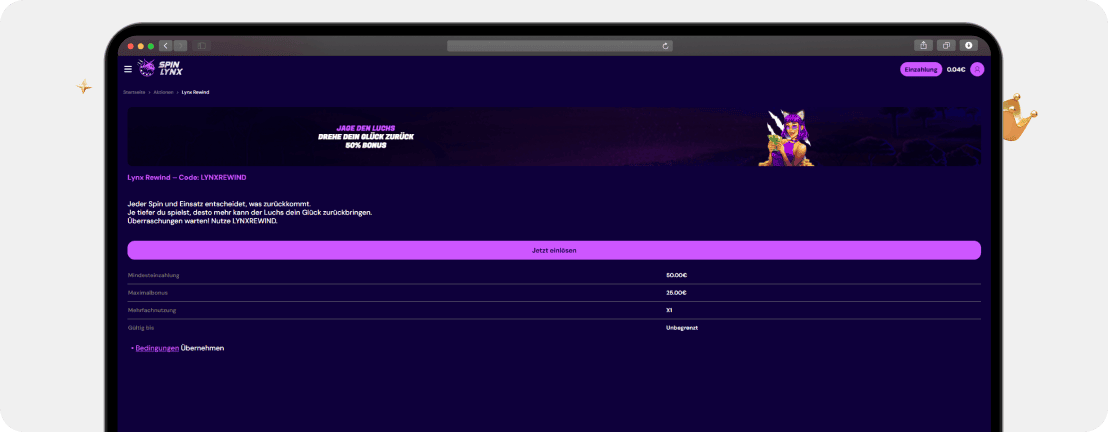Click the Übernehmen text

202,348
